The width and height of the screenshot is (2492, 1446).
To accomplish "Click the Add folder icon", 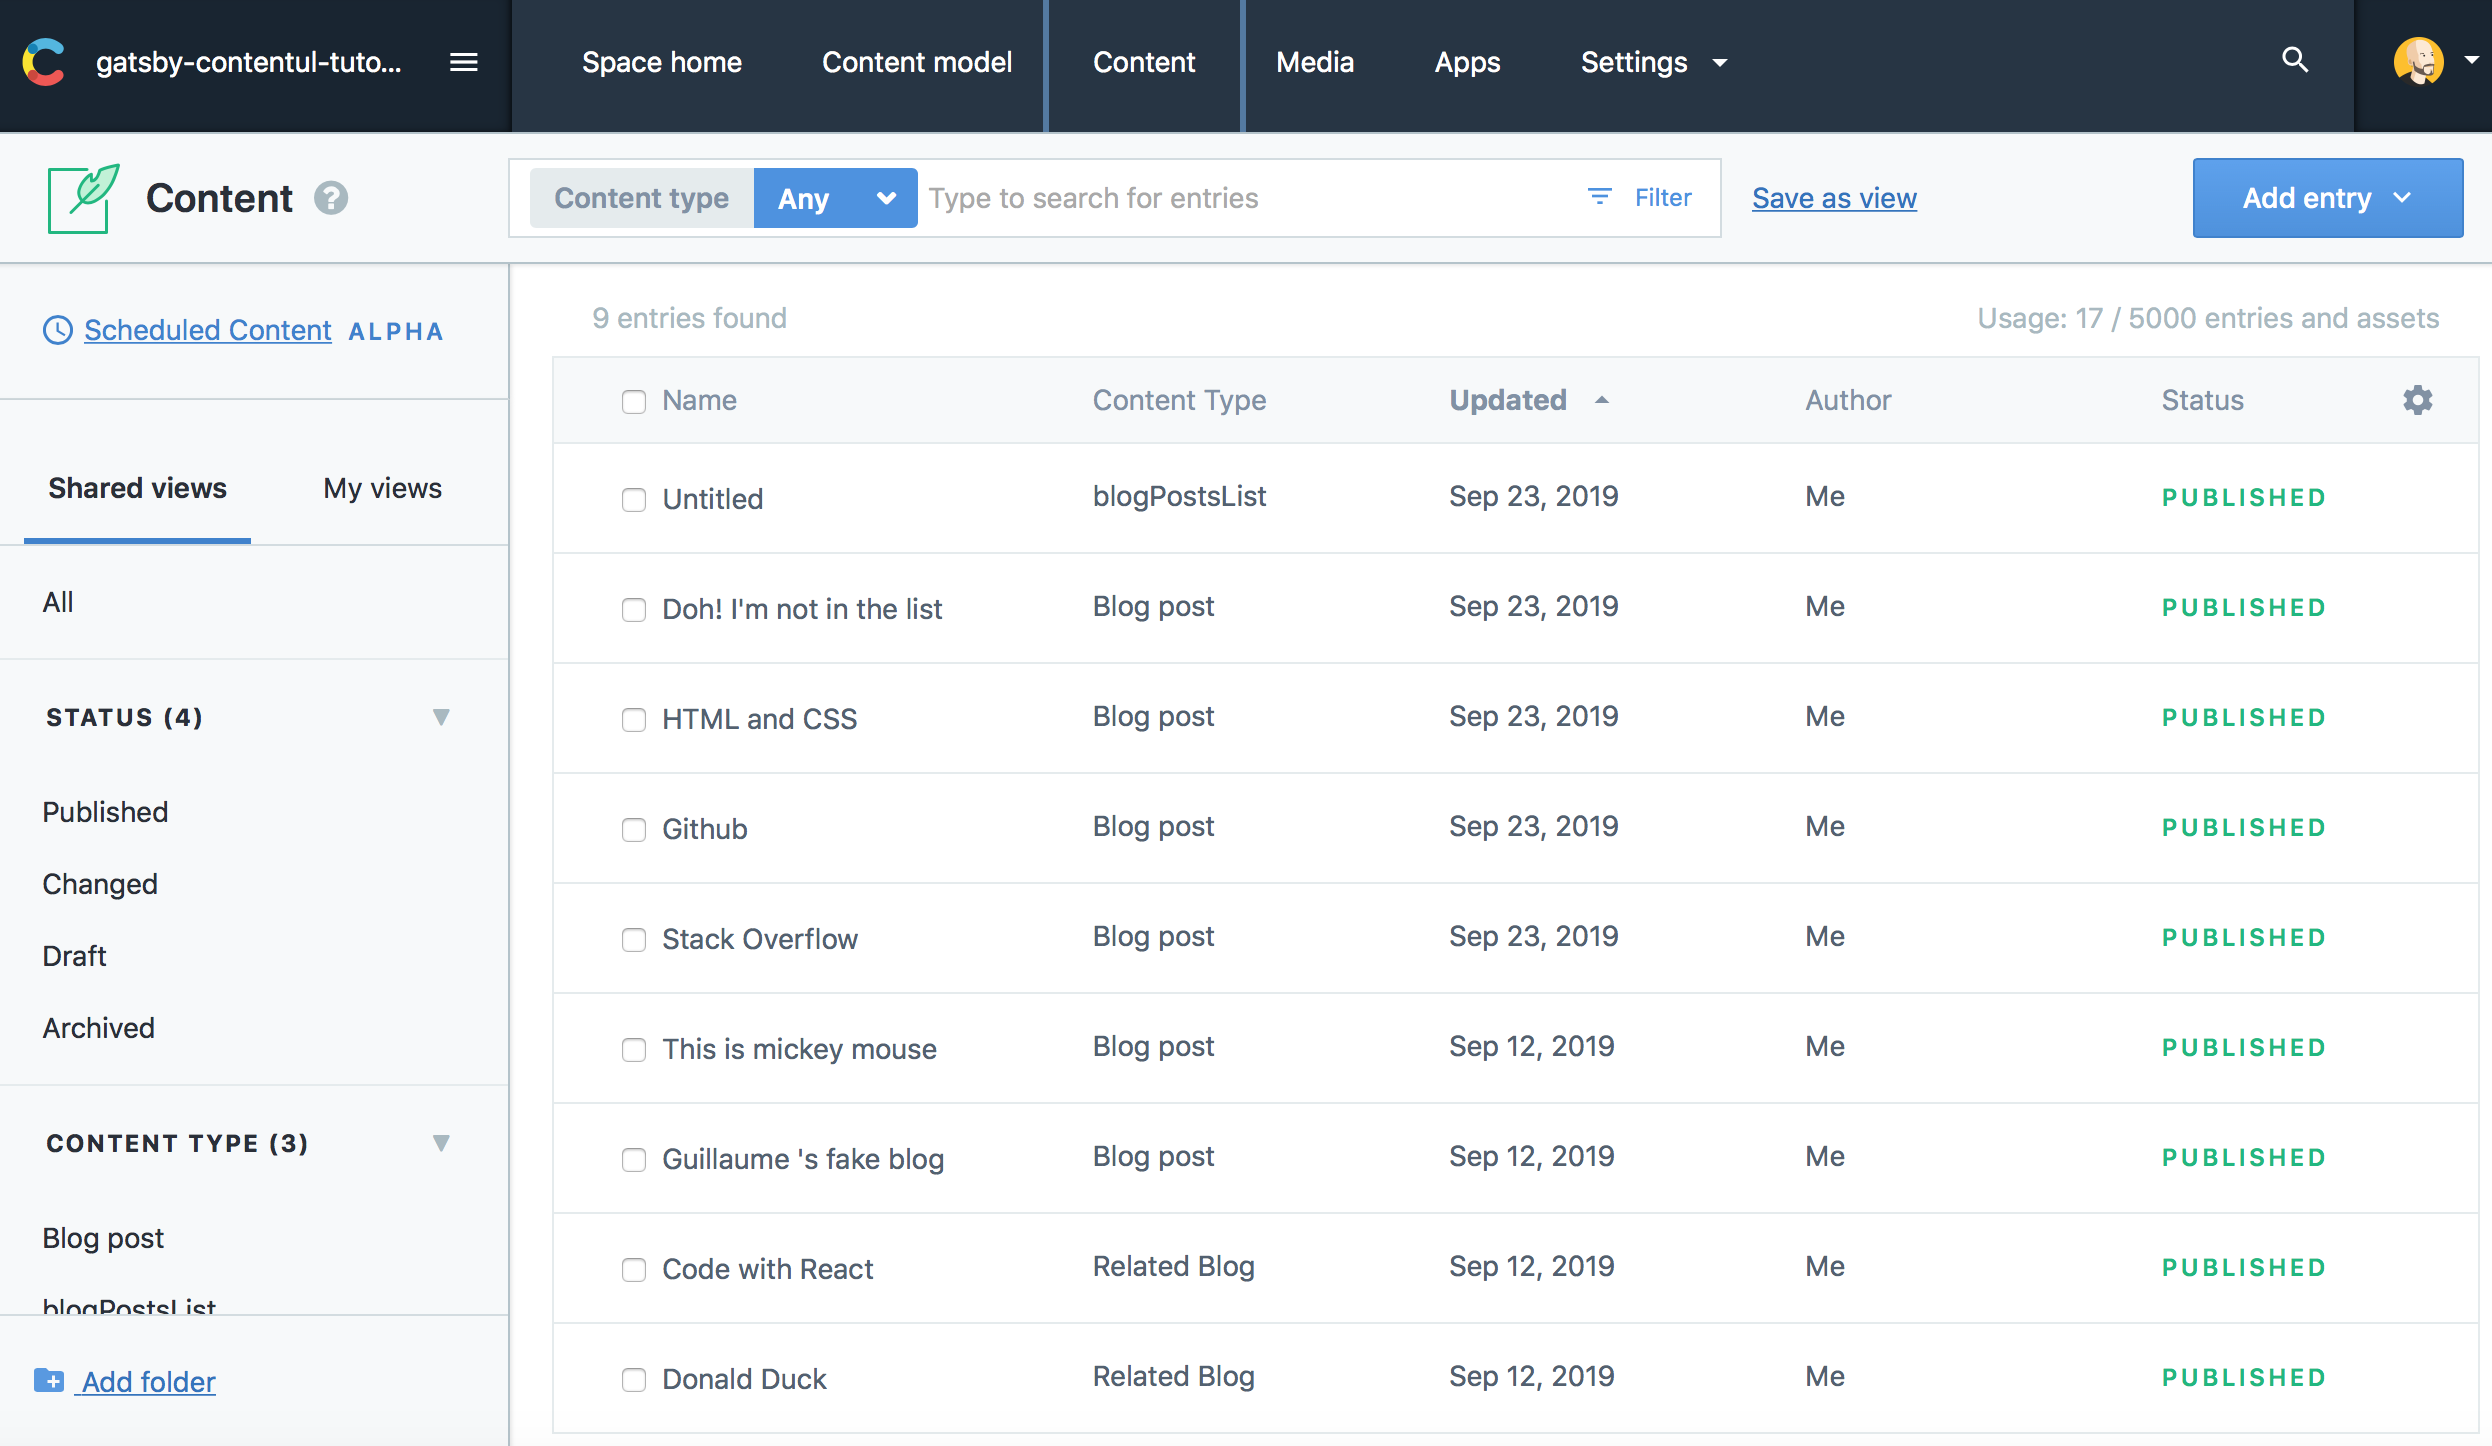I will pyautogui.click(x=48, y=1381).
